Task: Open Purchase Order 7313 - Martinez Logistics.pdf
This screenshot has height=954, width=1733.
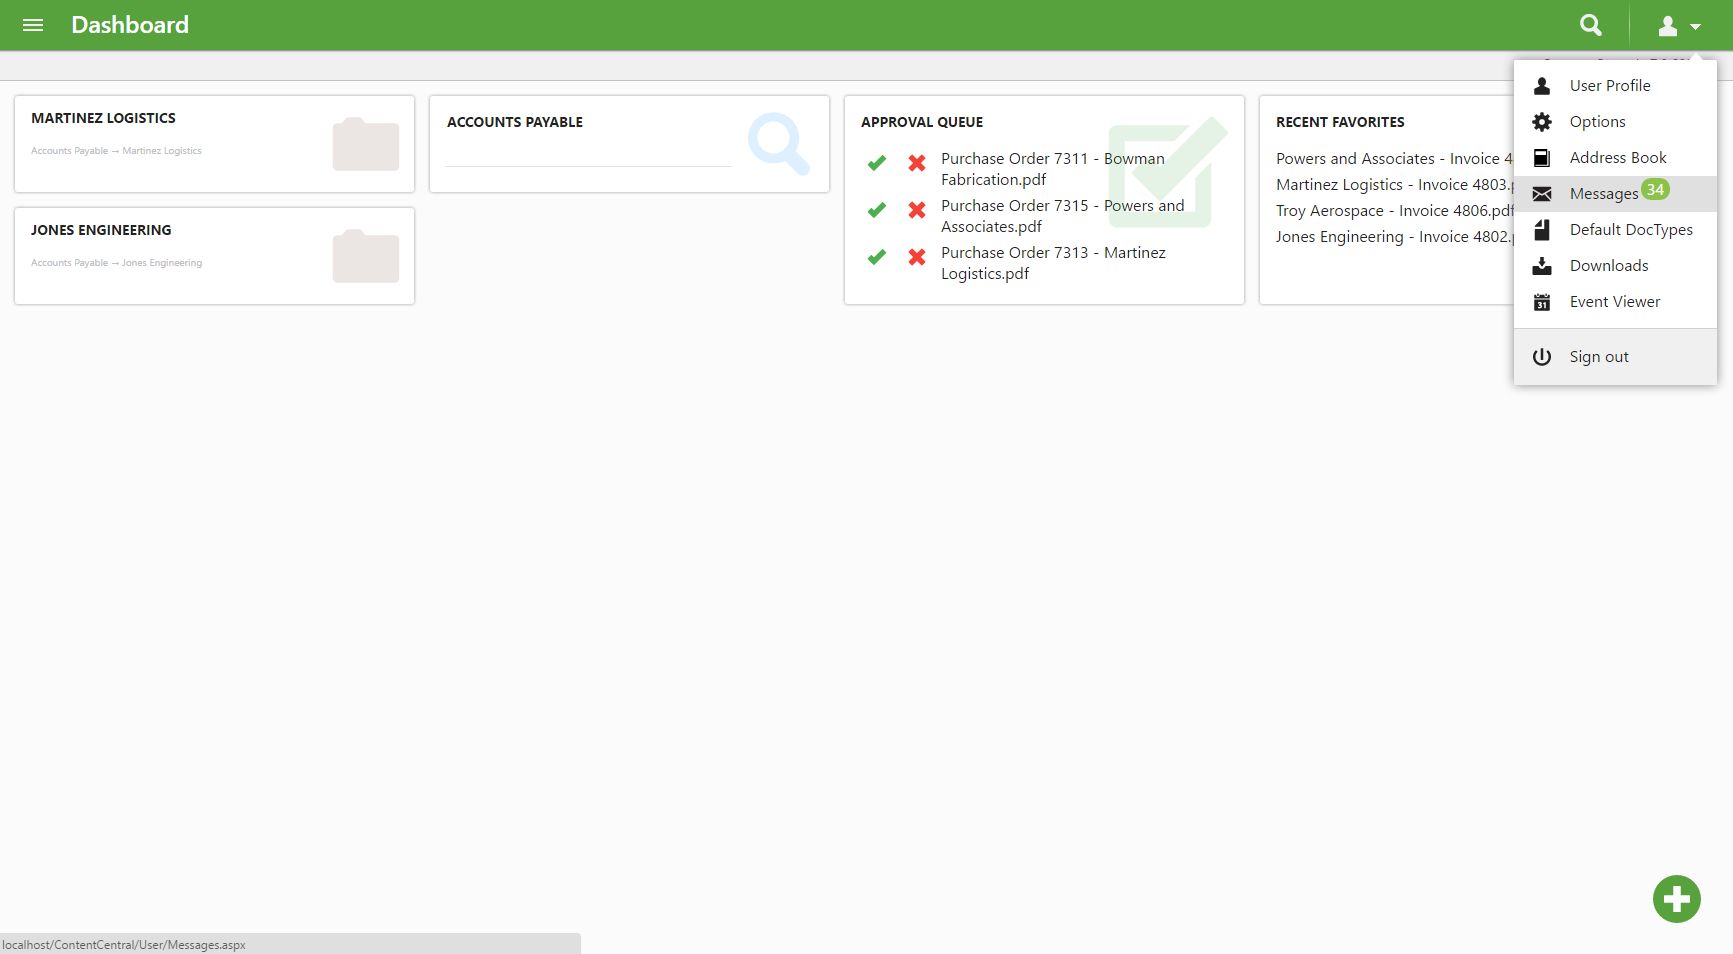Action: (1053, 263)
